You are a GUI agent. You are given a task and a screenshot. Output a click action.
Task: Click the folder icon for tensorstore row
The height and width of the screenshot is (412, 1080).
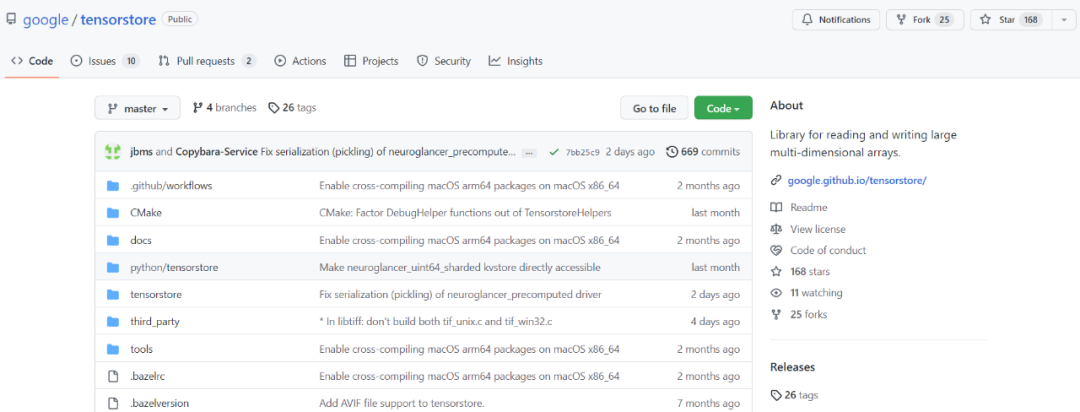click(x=114, y=295)
